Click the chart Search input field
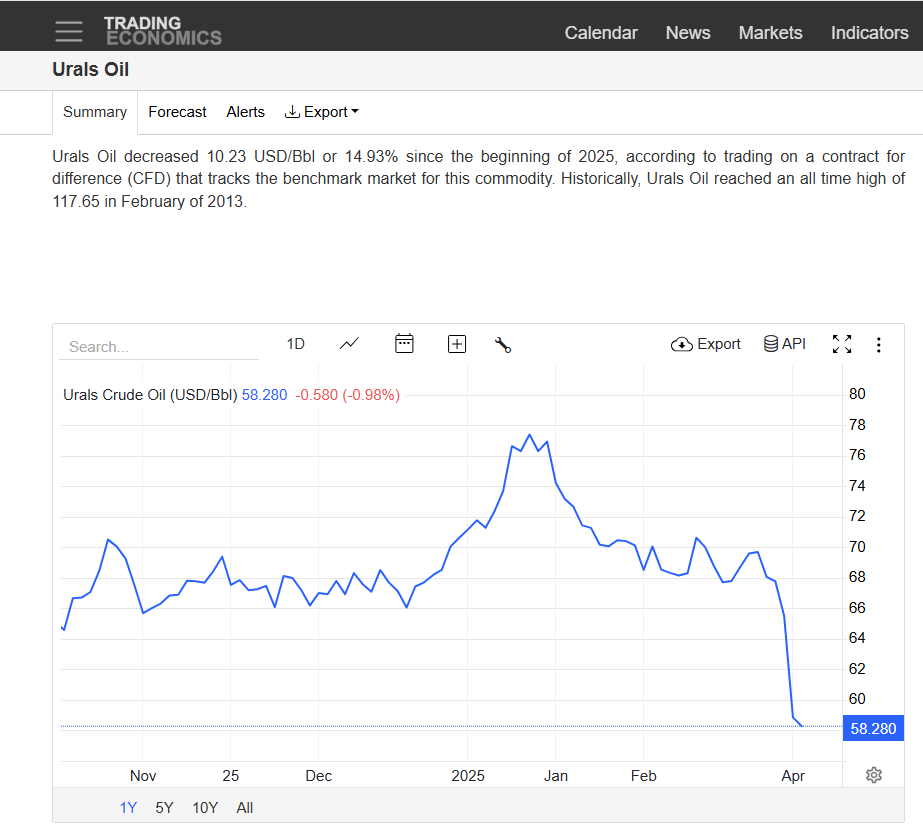The width and height of the screenshot is (923, 830). point(159,347)
